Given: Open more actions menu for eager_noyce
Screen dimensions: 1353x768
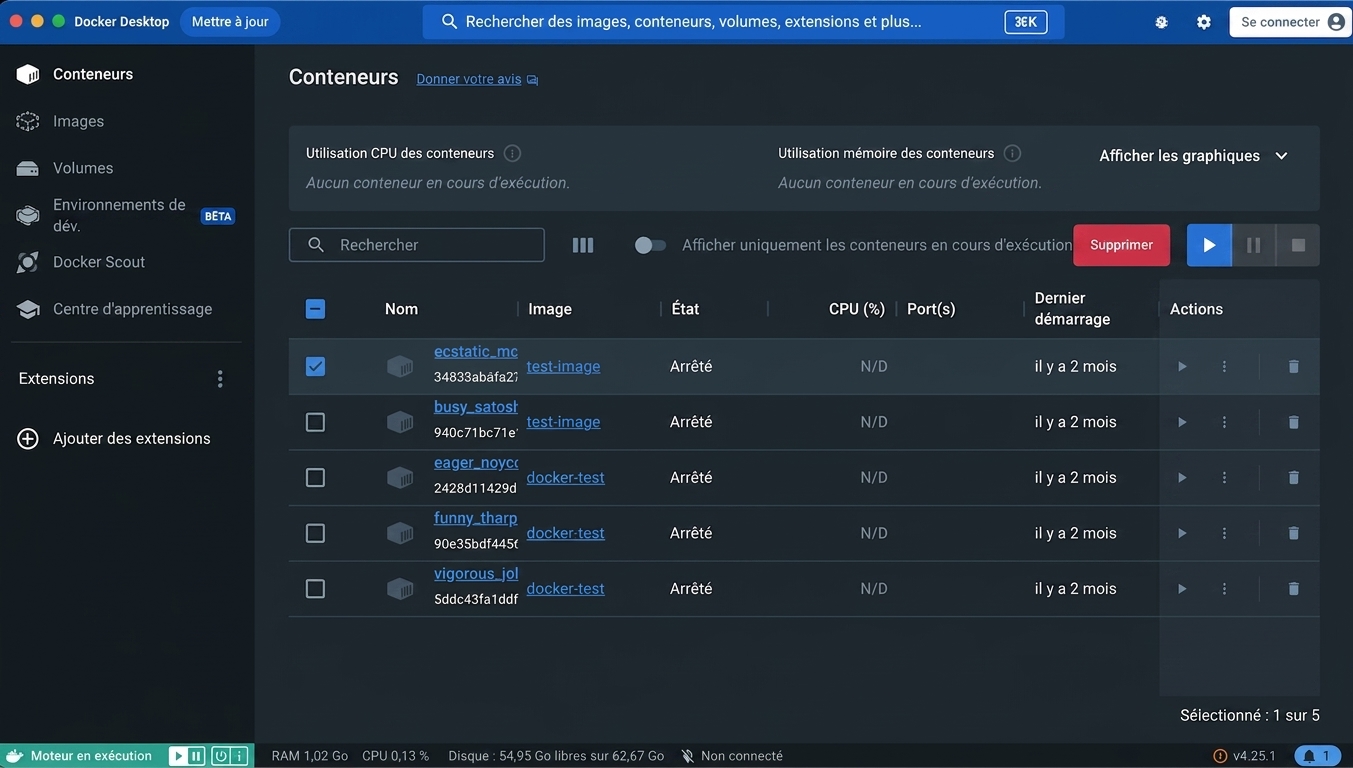Looking at the screenshot, I should 1224,478.
